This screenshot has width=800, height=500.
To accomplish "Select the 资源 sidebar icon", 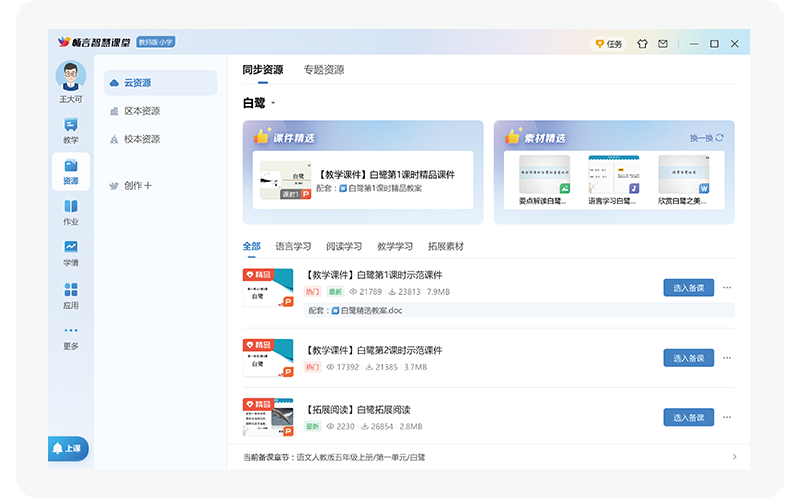I will (x=71, y=172).
